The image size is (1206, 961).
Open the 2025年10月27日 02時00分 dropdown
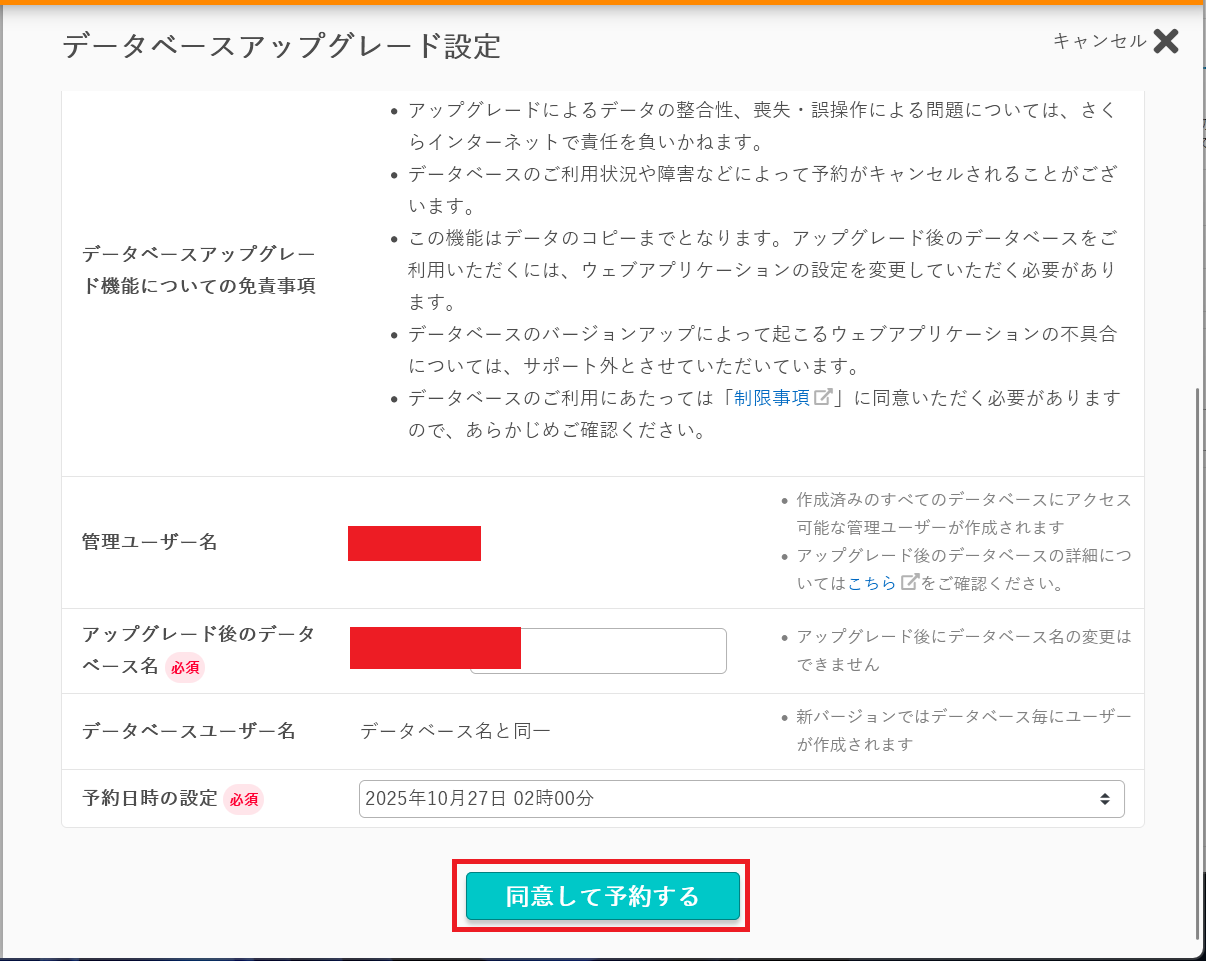click(x=740, y=799)
